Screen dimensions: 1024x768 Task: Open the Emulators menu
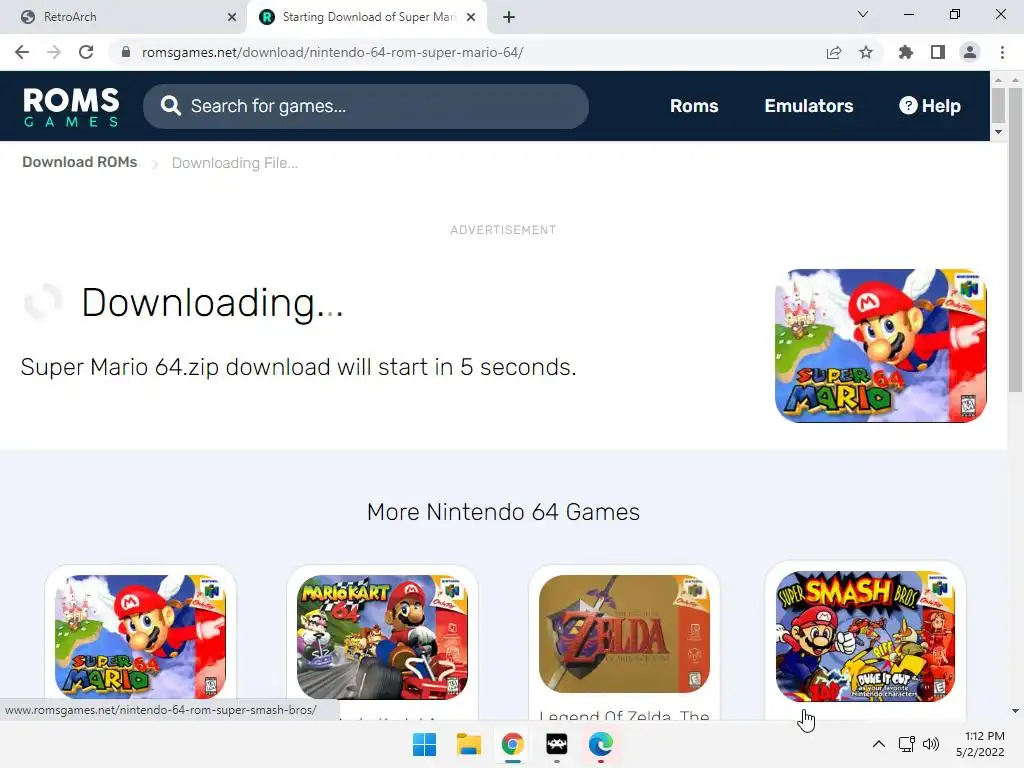click(x=808, y=106)
